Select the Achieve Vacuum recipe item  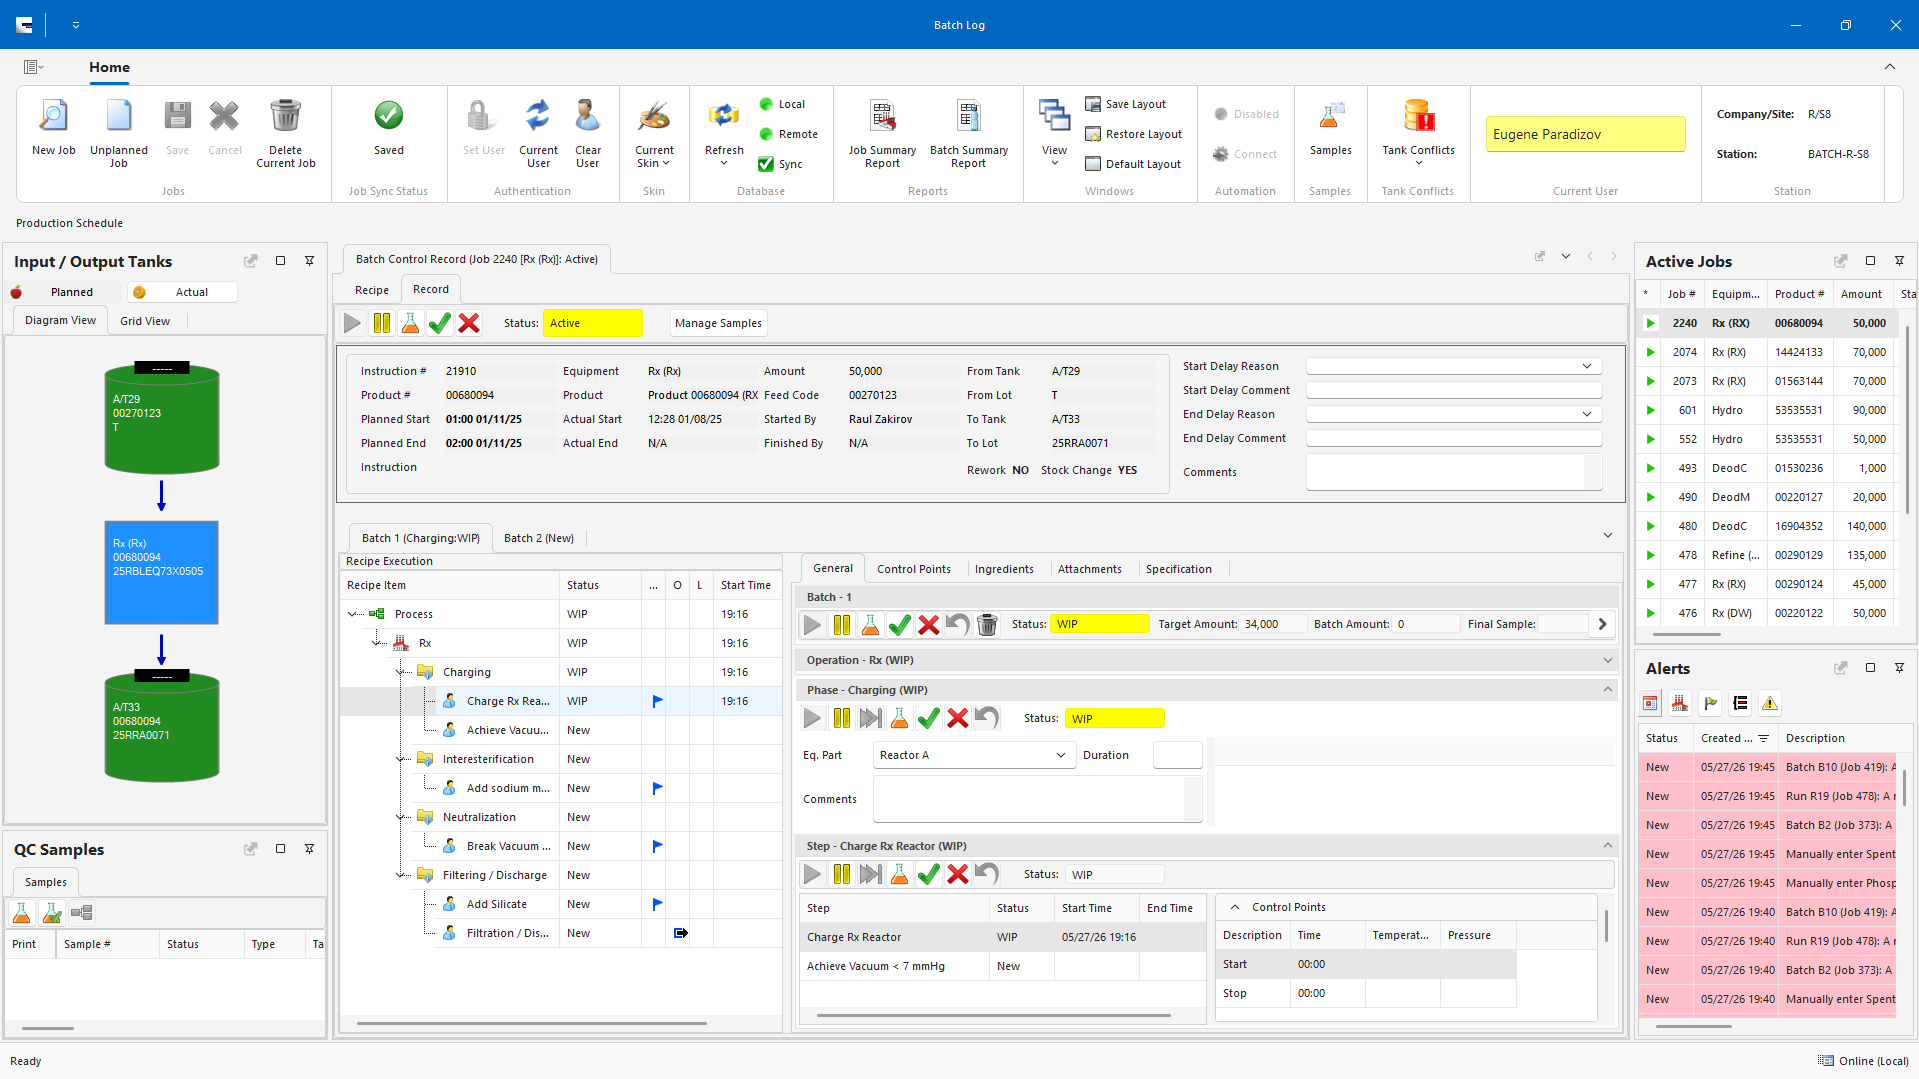(507, 730)
